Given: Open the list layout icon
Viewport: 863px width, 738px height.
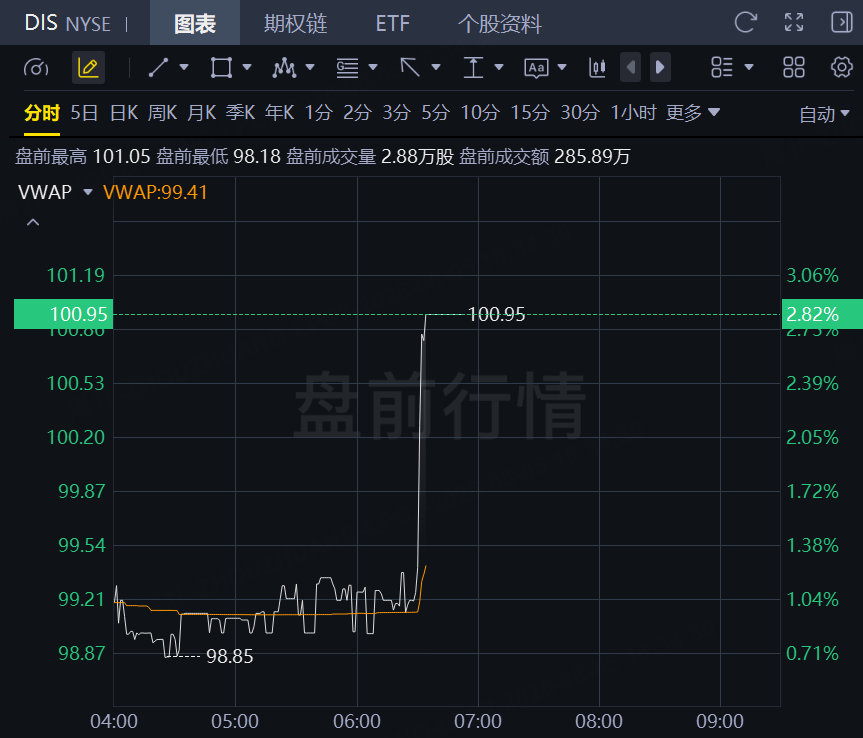Looking at the screenshot, I should [722, 67].
